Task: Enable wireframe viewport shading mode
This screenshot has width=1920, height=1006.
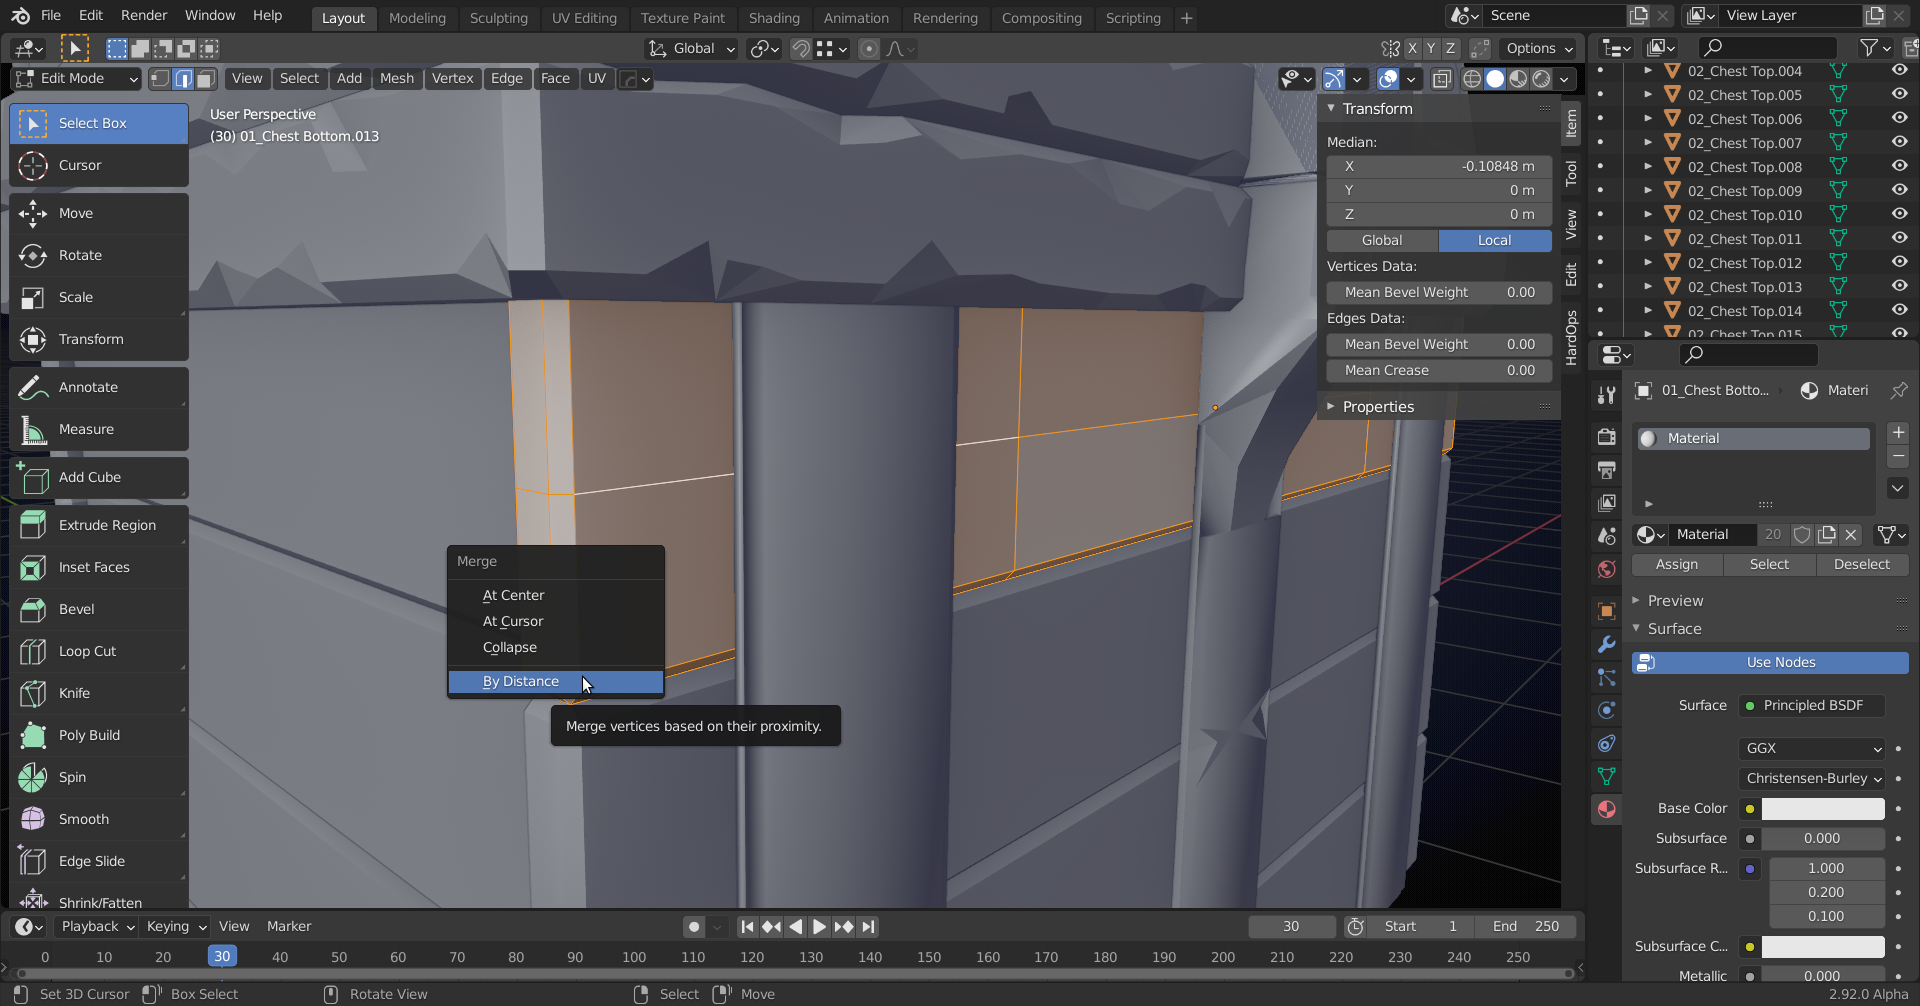Action: point(1472,79)
